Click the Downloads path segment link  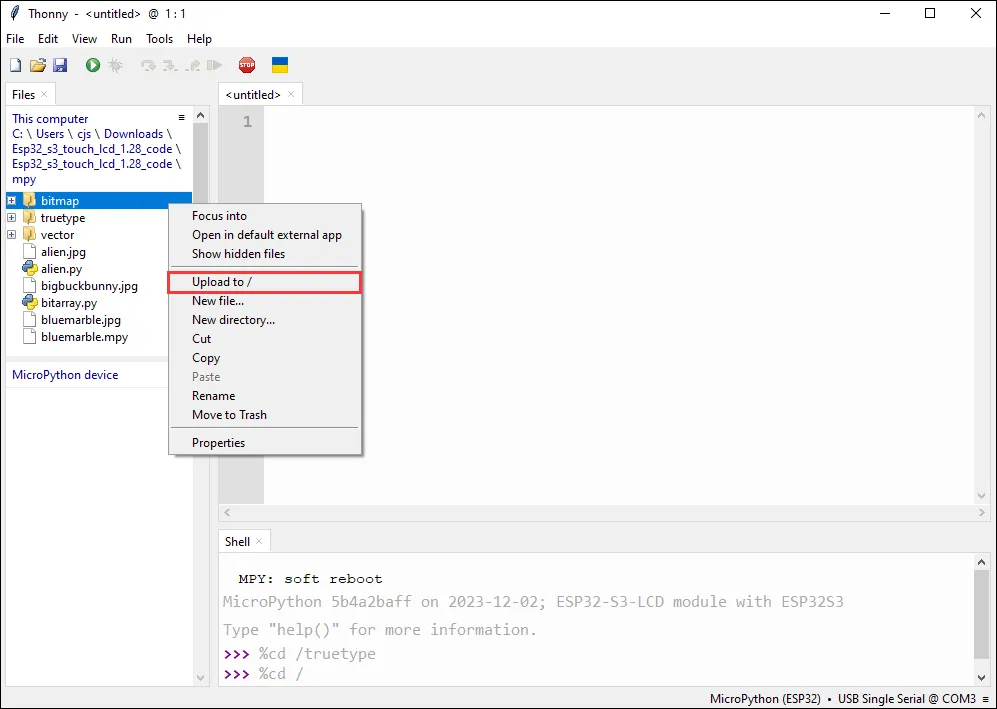133,134
